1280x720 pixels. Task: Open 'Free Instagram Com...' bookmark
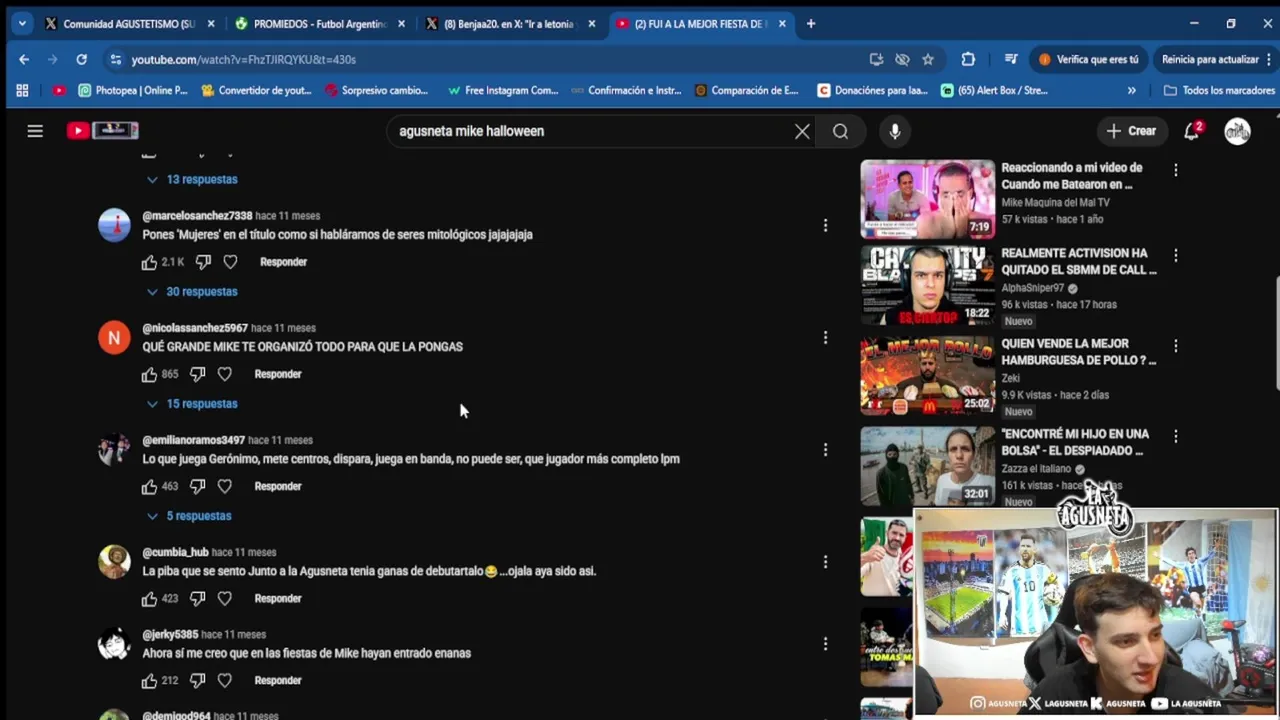coord(503,90)
